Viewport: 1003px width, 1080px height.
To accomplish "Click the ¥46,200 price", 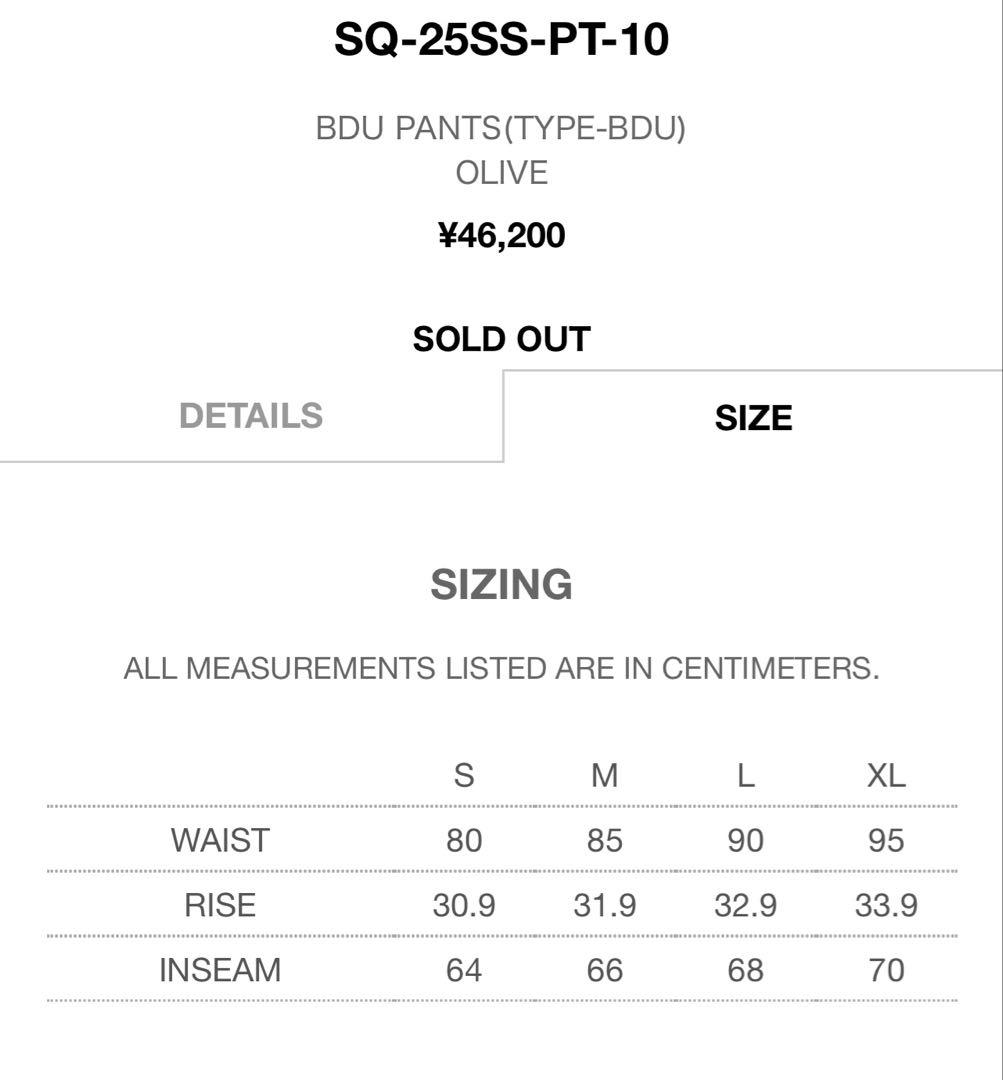I will (501, 236).
